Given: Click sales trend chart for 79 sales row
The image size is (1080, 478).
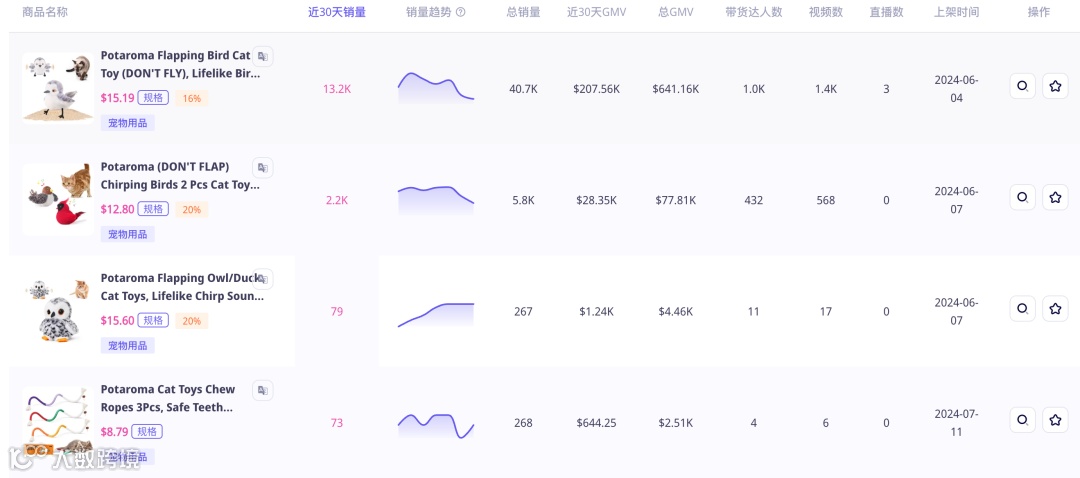Looking at the screenshot, I should tap(436, 314).
